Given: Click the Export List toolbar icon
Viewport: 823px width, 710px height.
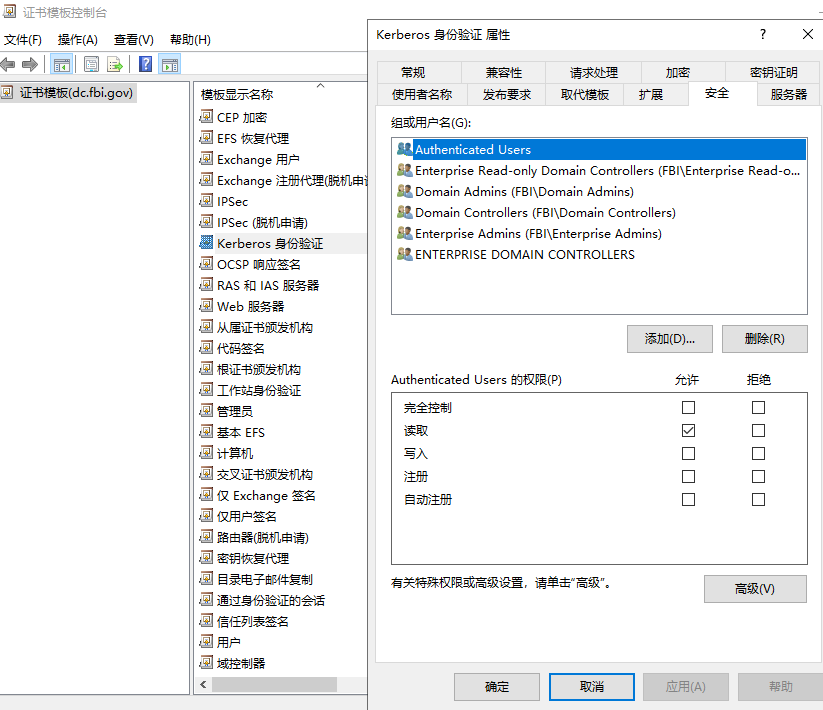Looking at the screenshot, I should [116, 64].
